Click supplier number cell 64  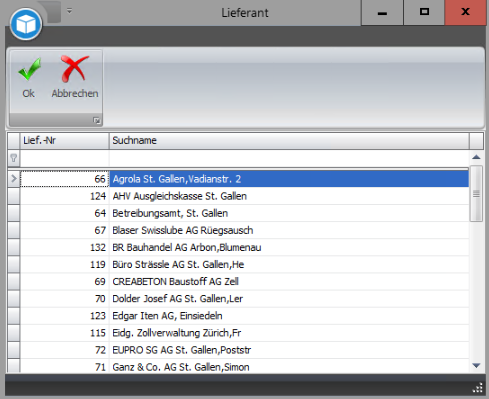click(x=64, y=213)
